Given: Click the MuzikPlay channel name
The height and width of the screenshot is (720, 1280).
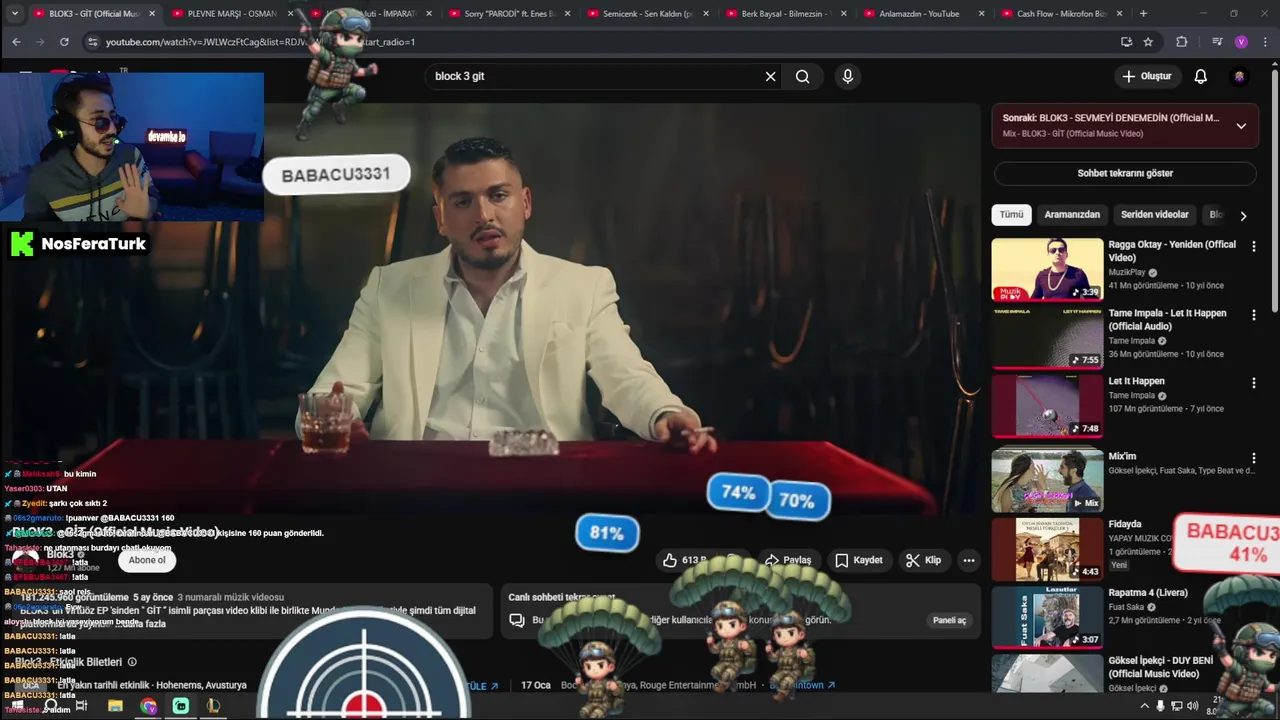Looking at the screenshot, I should tap(1127, 272).
